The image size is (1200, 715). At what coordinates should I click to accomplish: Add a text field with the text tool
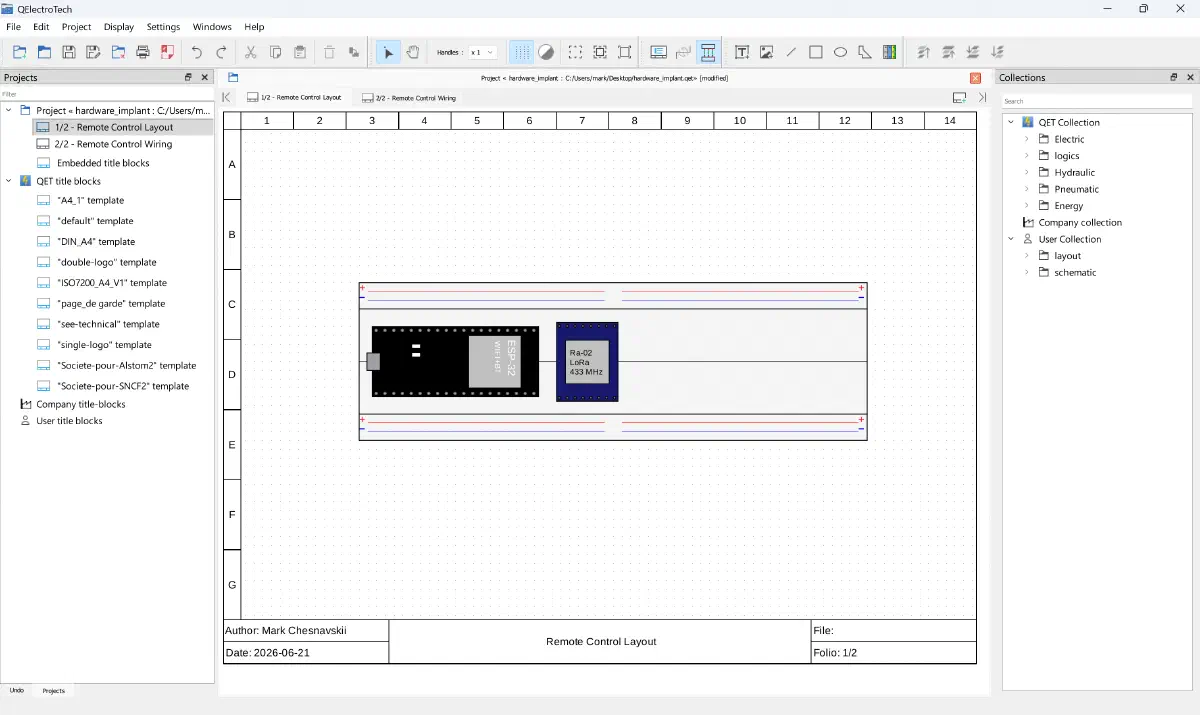742,52
